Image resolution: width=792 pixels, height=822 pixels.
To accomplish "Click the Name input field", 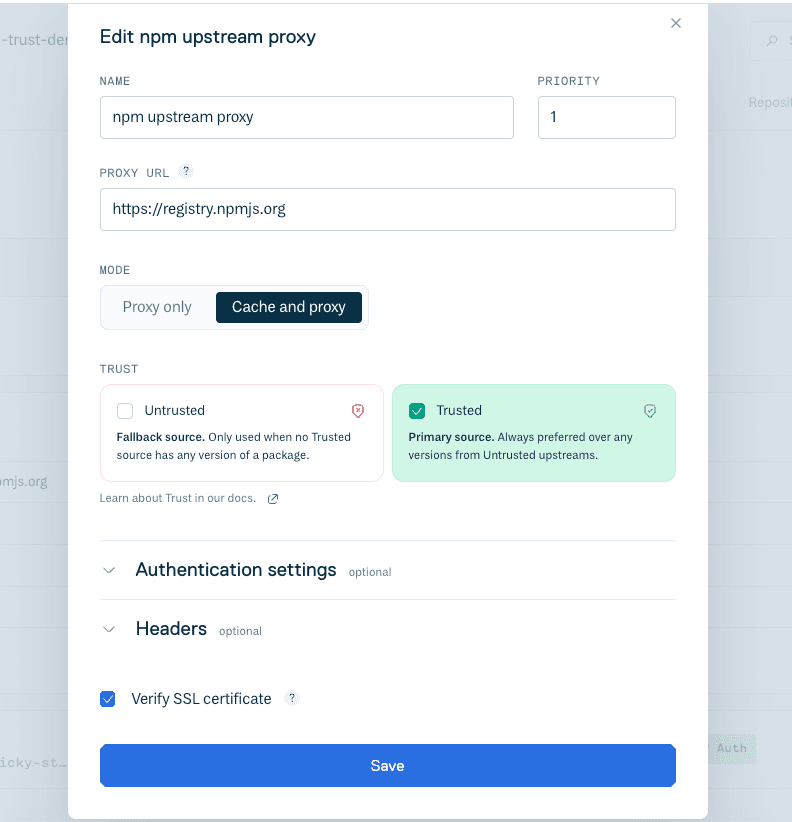I will (306, 117).
